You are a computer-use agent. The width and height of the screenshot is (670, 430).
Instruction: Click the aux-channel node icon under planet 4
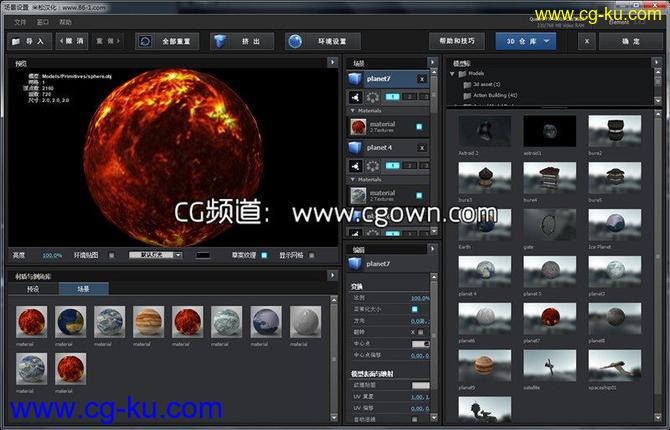coord(356,166)
